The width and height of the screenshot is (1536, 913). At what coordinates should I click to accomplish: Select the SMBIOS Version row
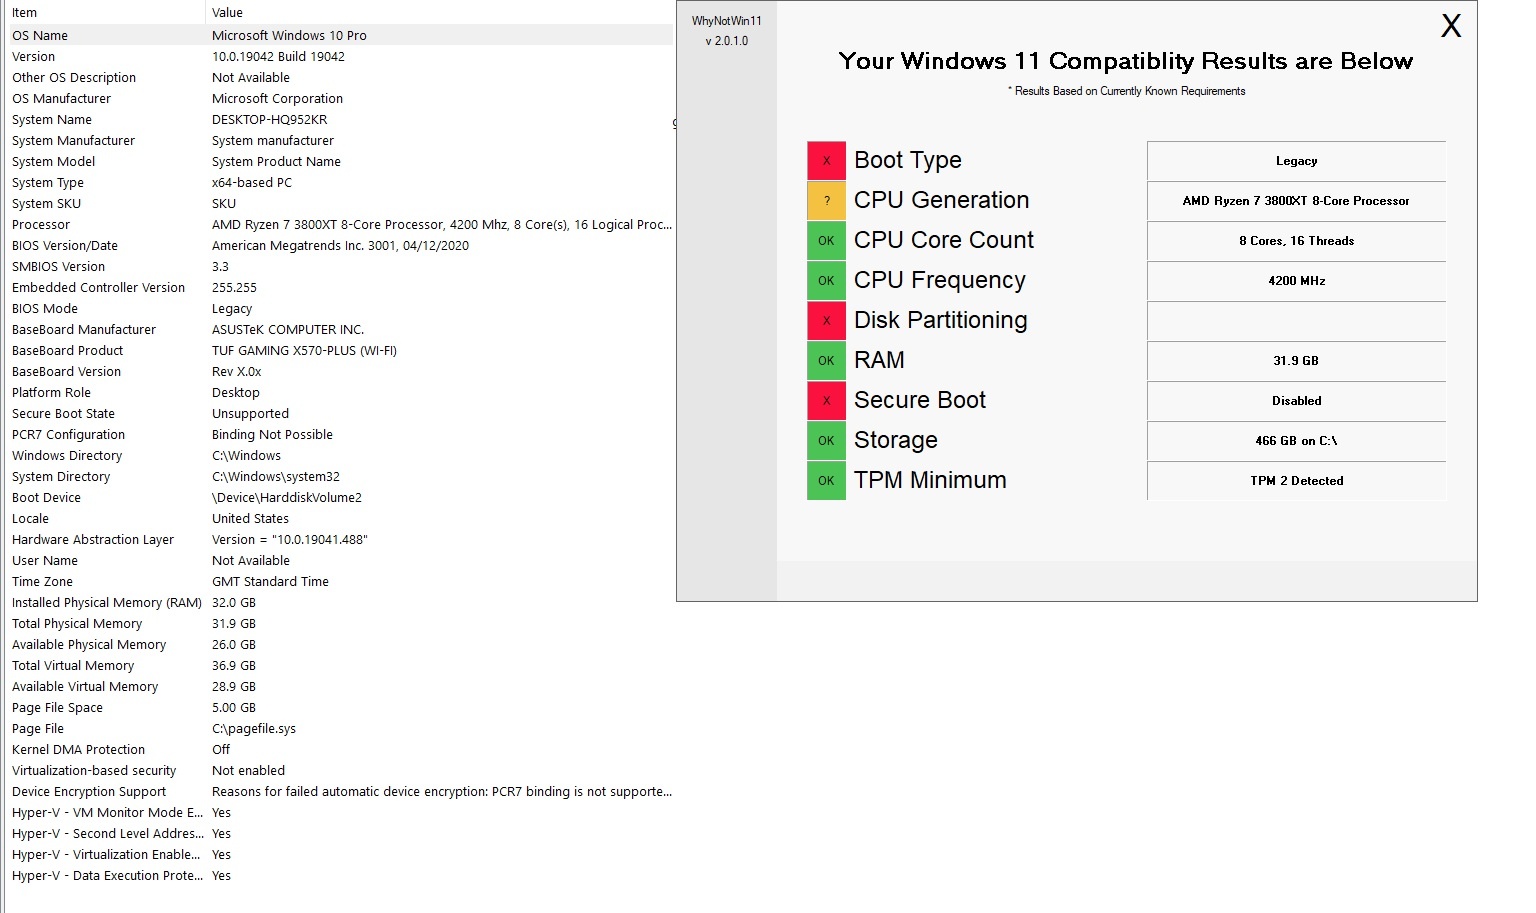(339, 266)
